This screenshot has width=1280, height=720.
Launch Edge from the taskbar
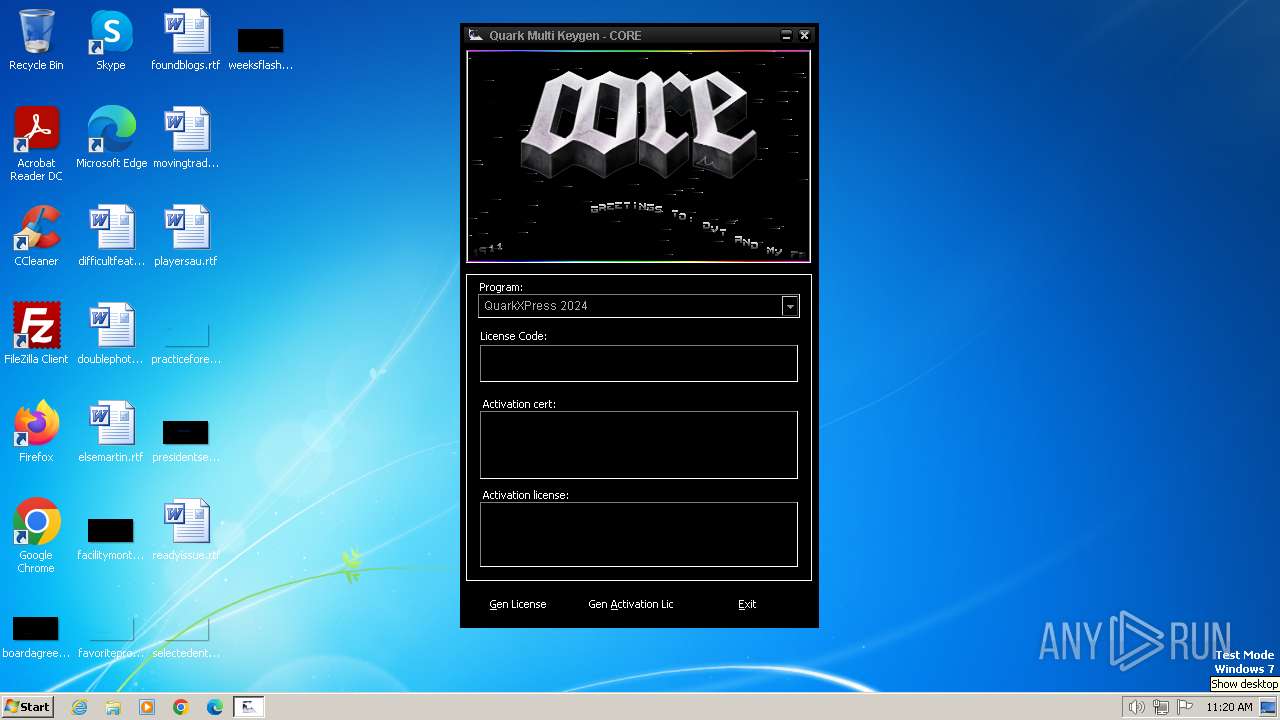(215, 707)
